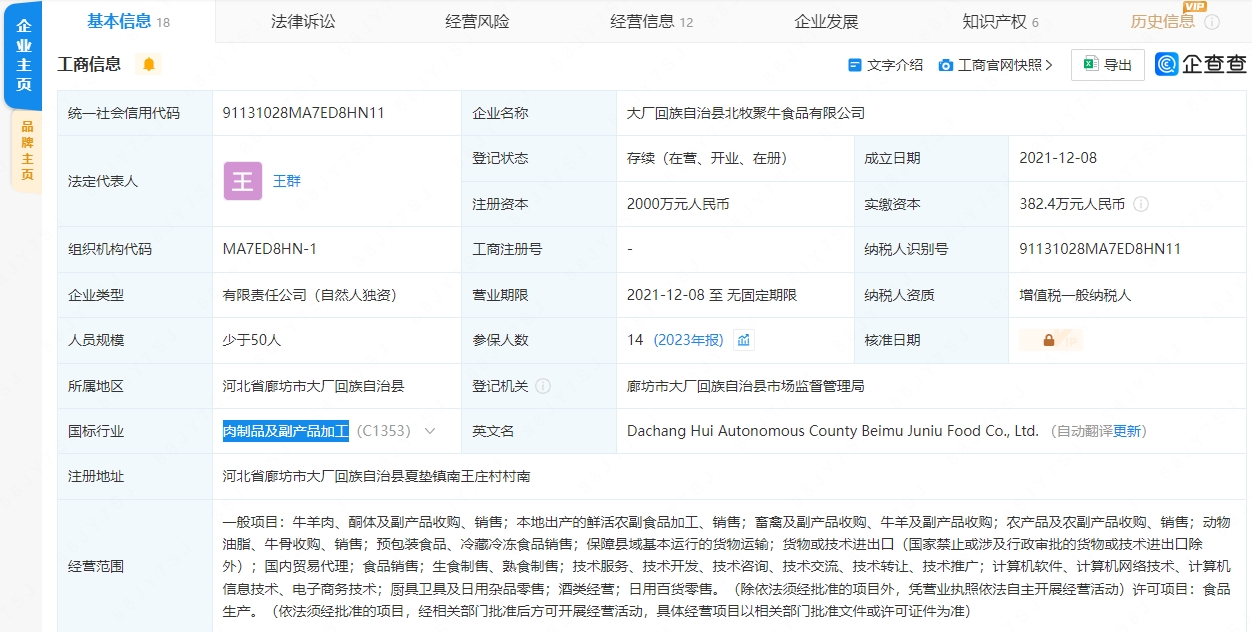Click credit code 91131028MA7ED8HN11 under 统一社会信用代码
The image size is (1252, 632).
coord(304,113)
